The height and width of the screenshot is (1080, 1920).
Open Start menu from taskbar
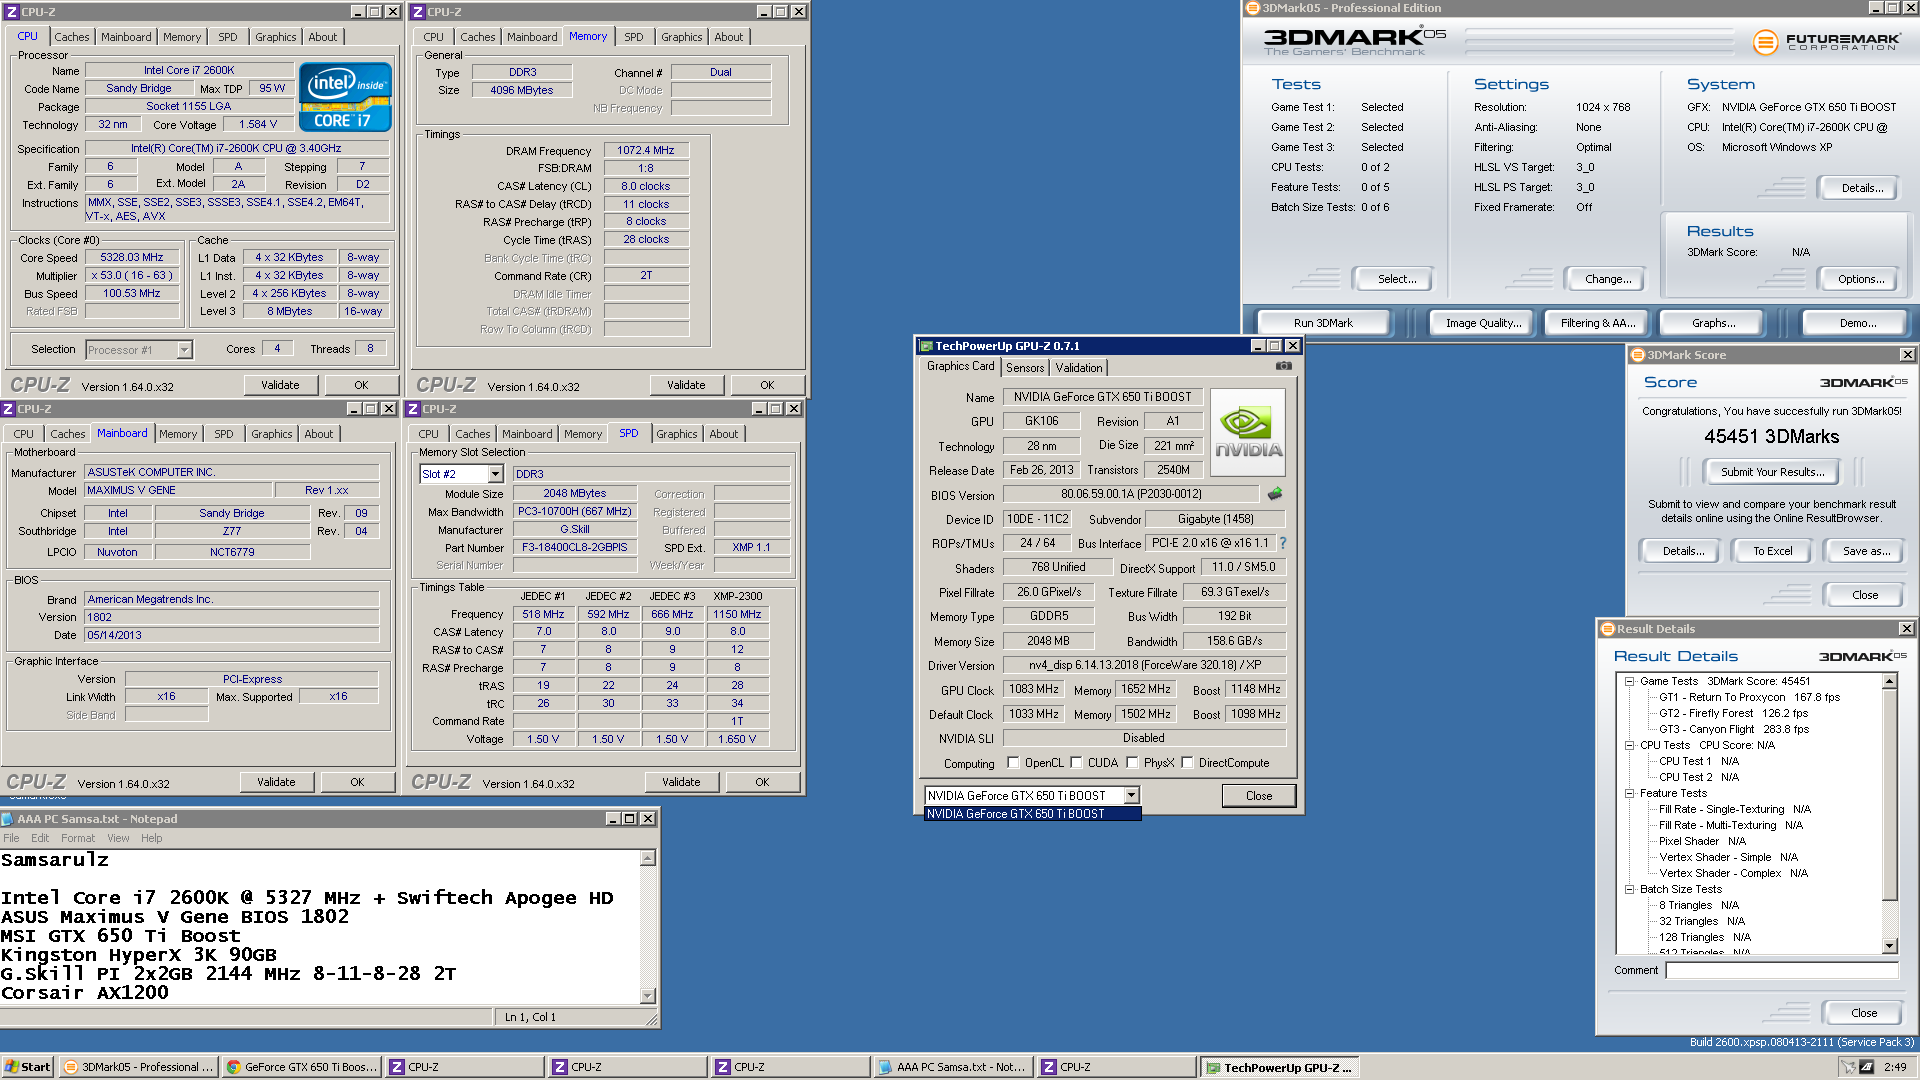click(x=27, y=1067)
